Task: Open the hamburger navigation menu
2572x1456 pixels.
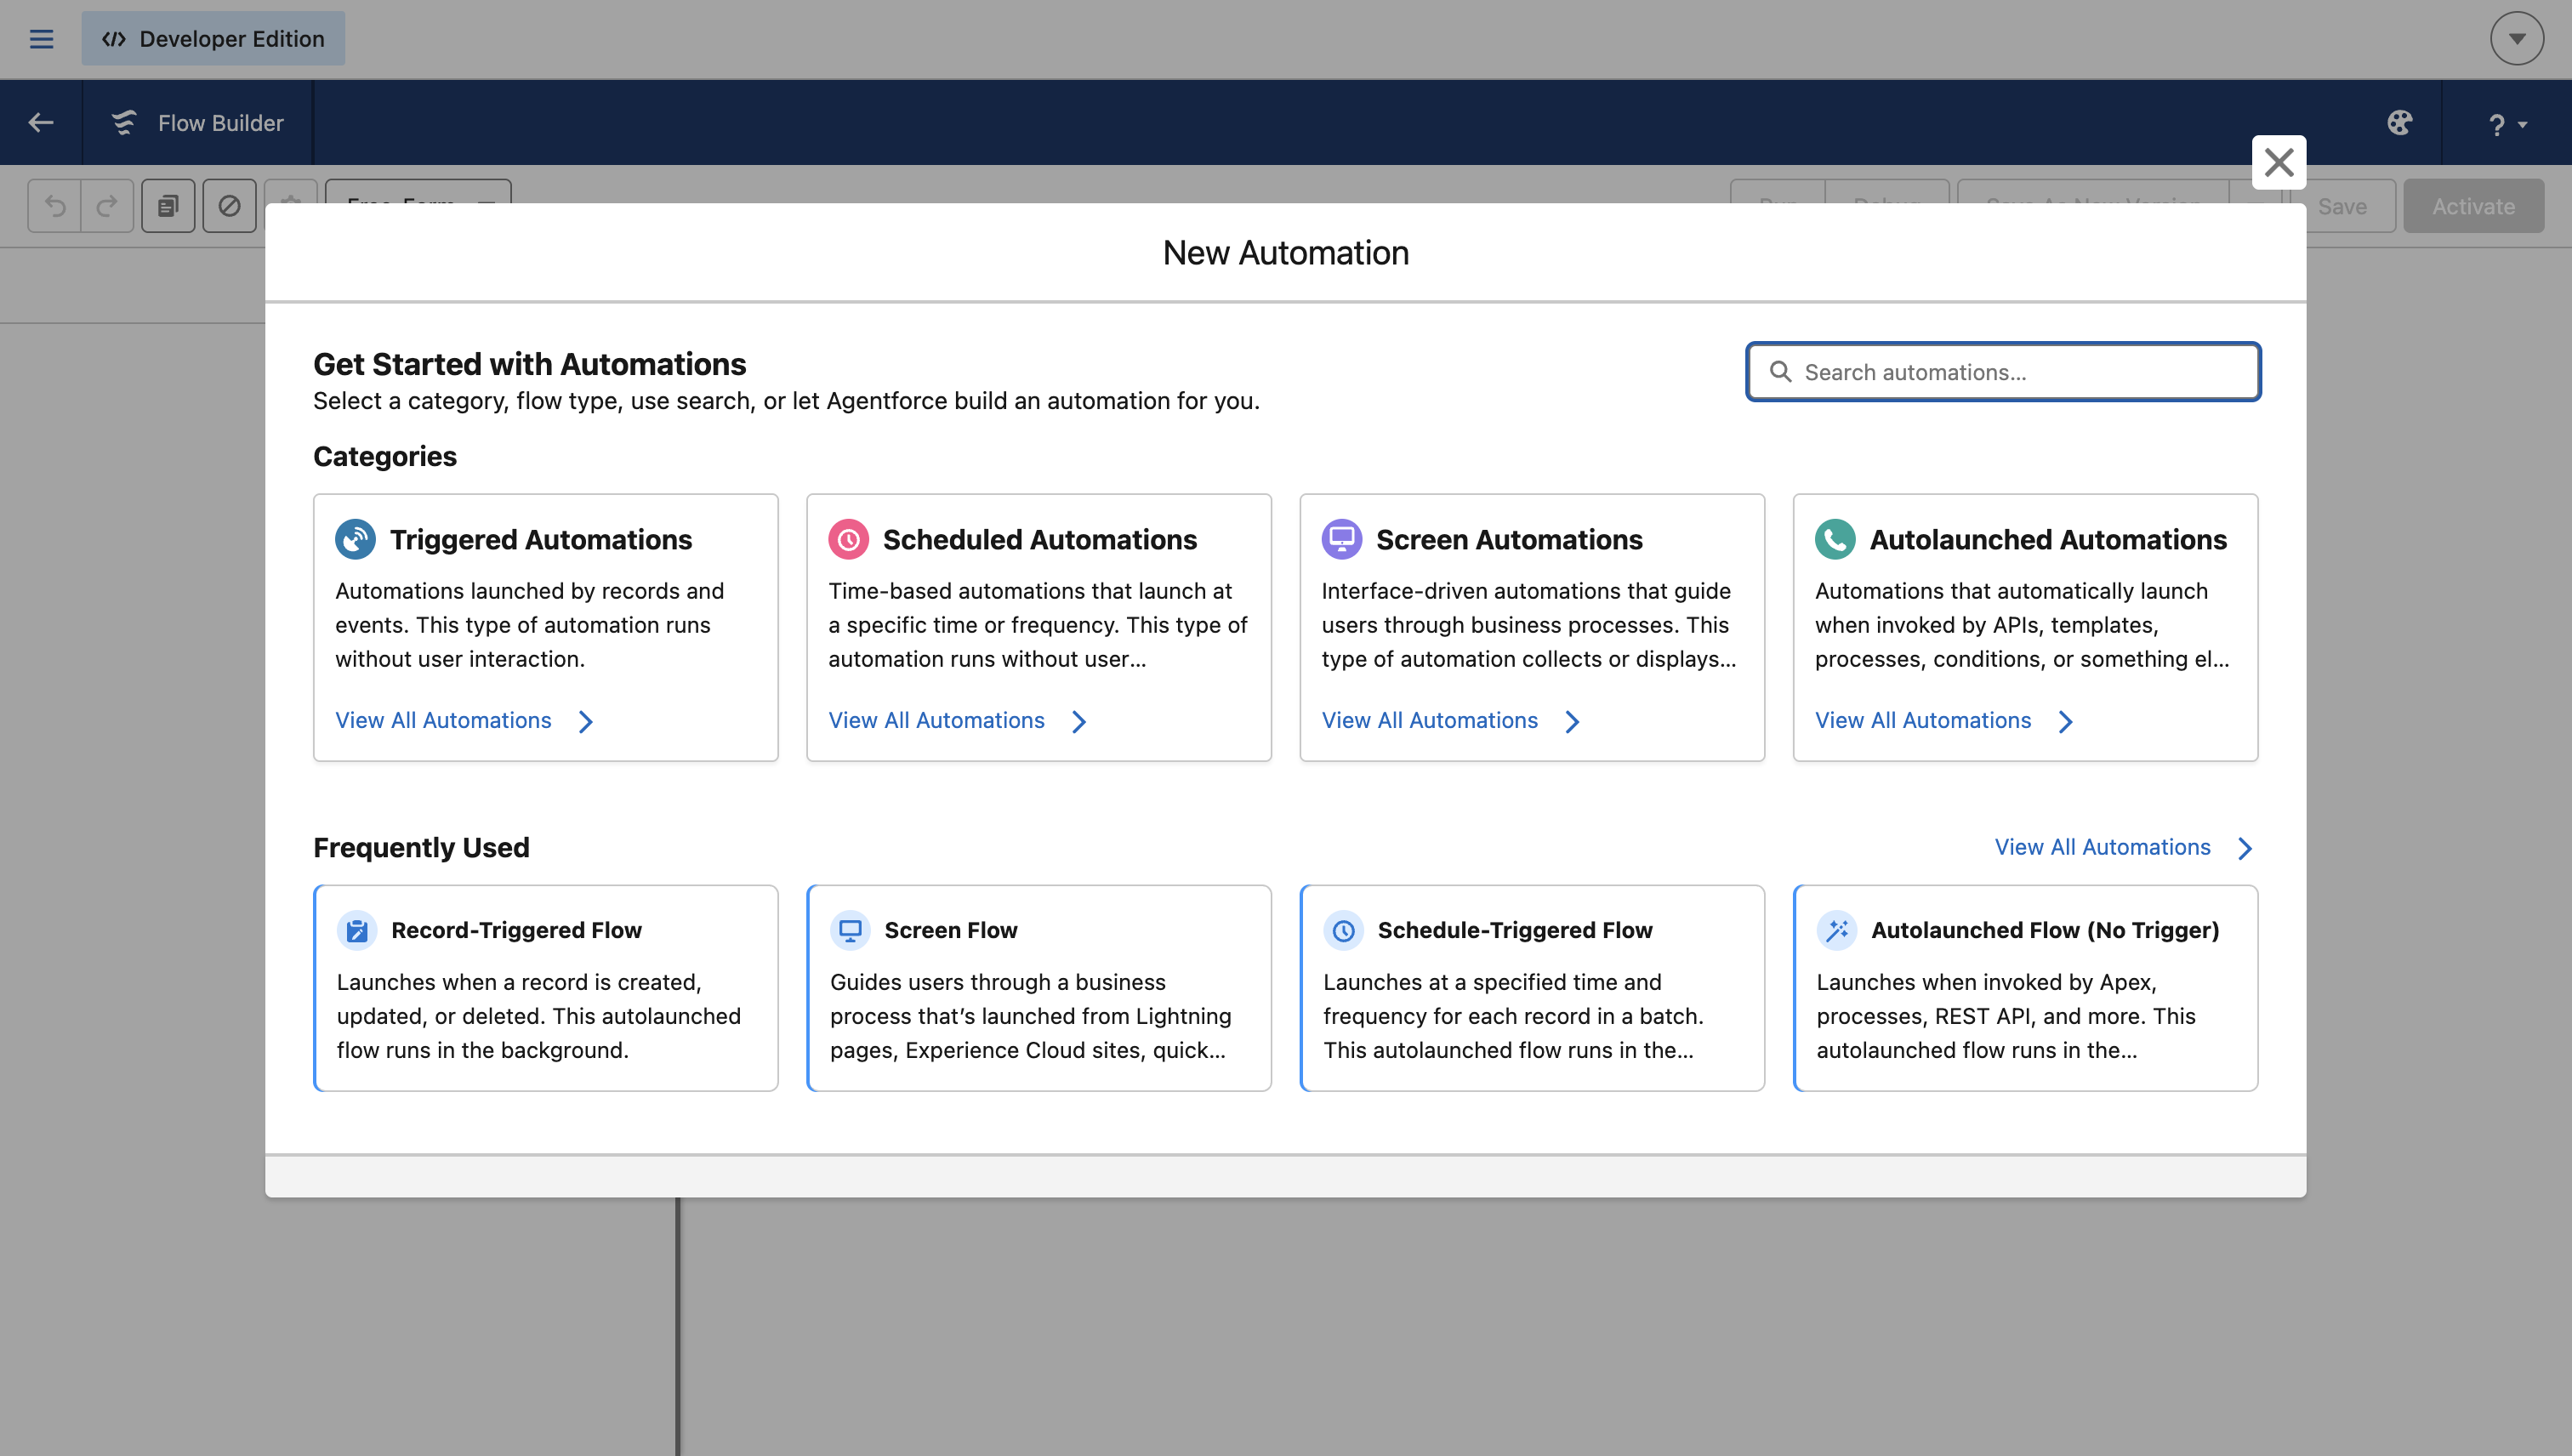Action: [41, 39]
